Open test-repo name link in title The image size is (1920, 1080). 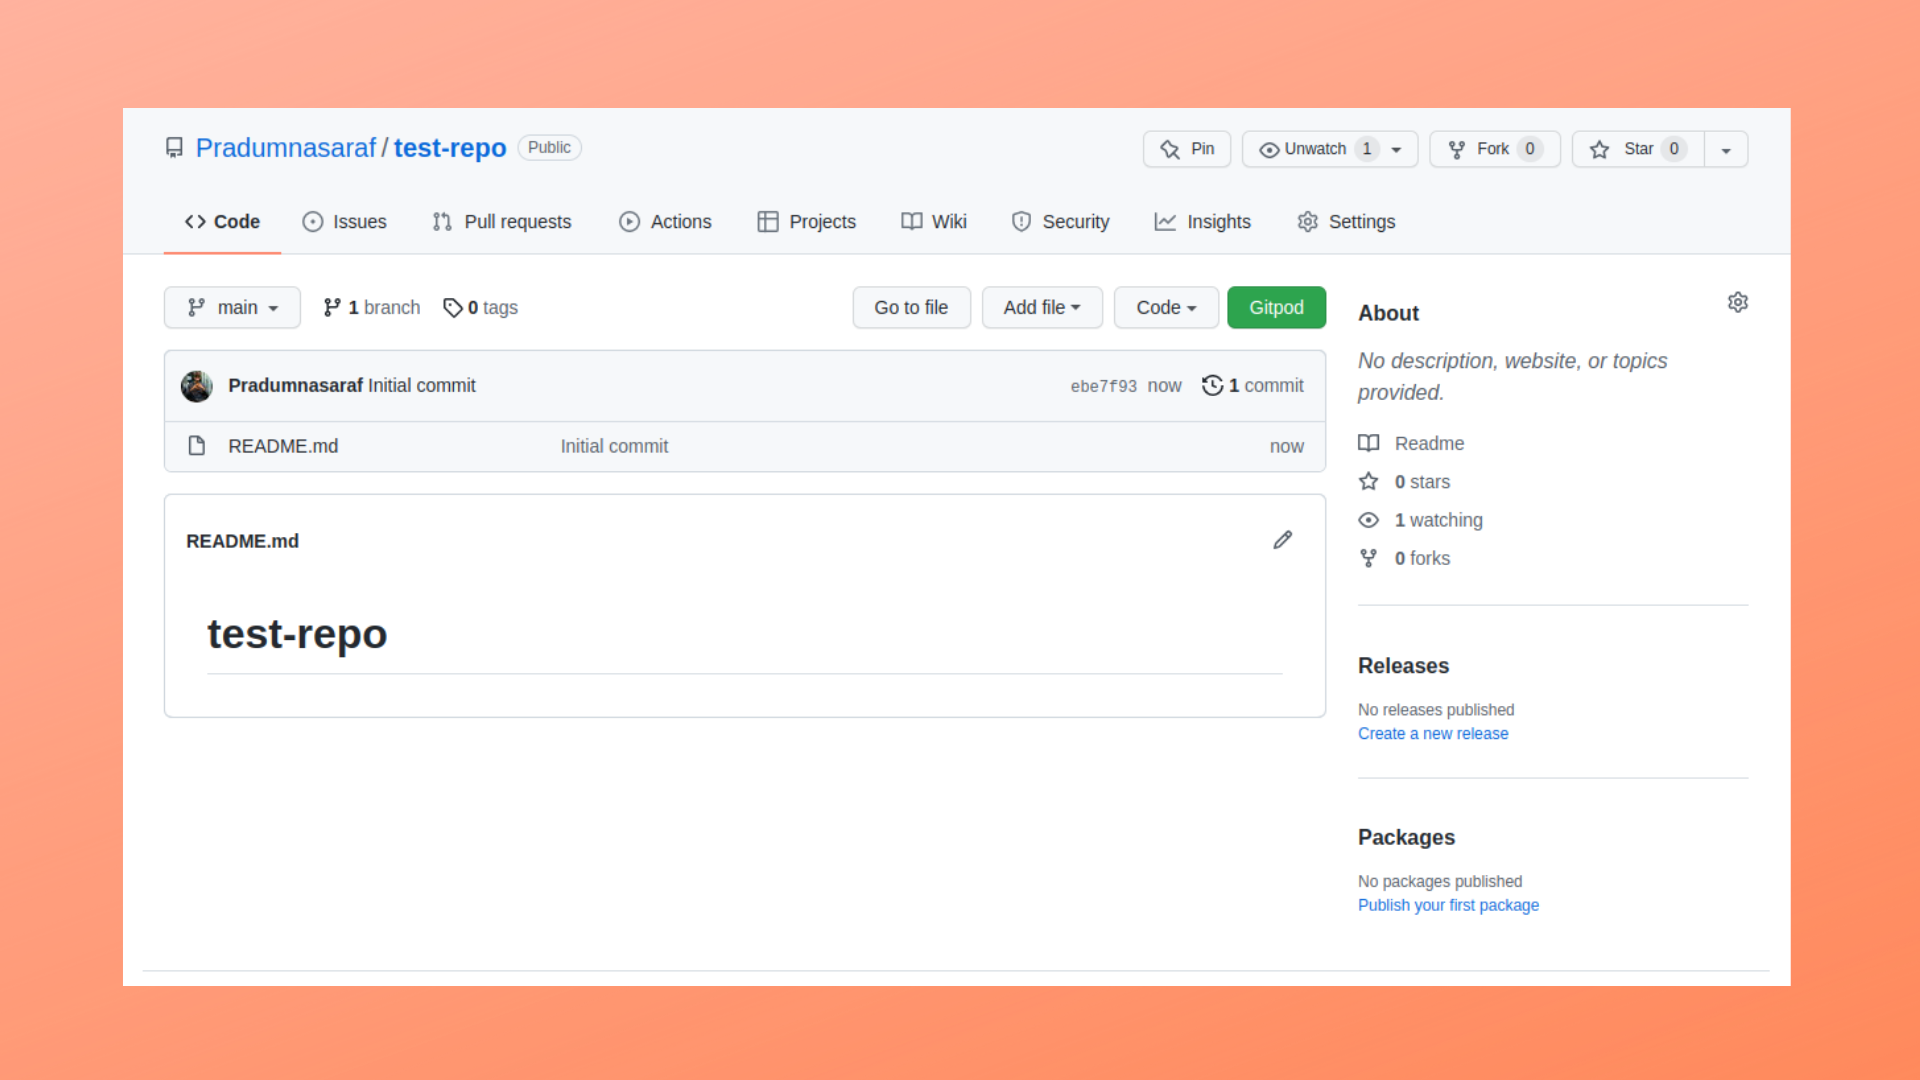pos(450,148)
